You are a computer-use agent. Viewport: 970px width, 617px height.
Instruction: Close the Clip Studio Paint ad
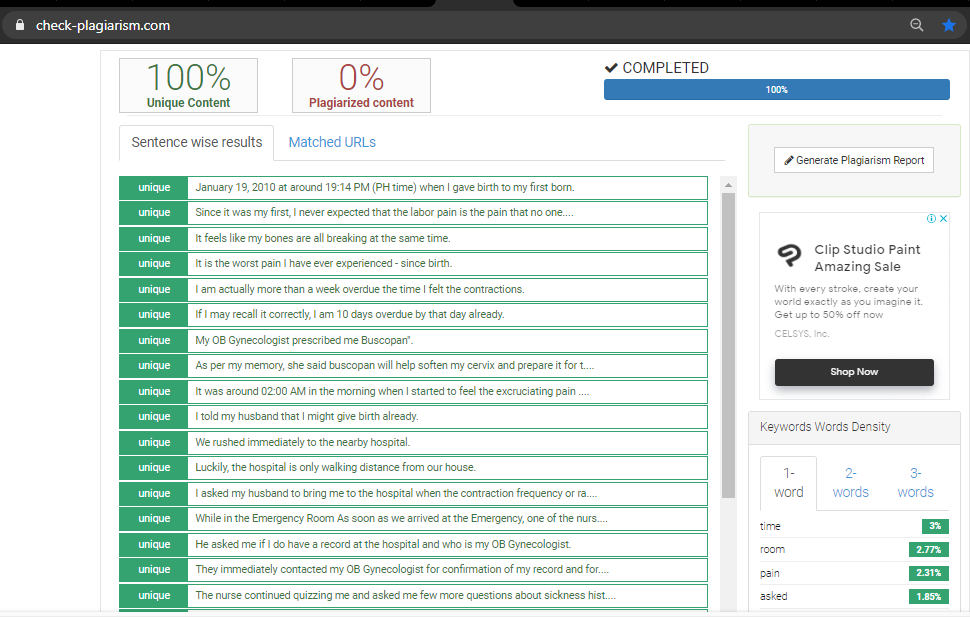[943, 218]
